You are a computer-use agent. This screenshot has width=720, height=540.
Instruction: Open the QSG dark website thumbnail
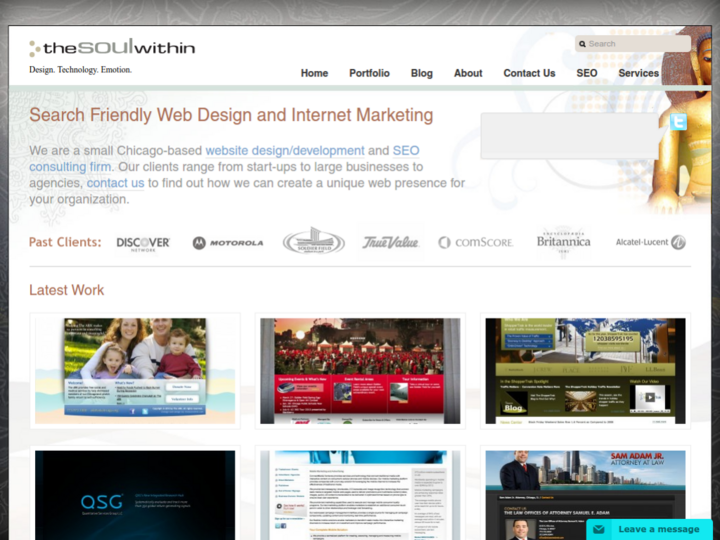[135, 490]
